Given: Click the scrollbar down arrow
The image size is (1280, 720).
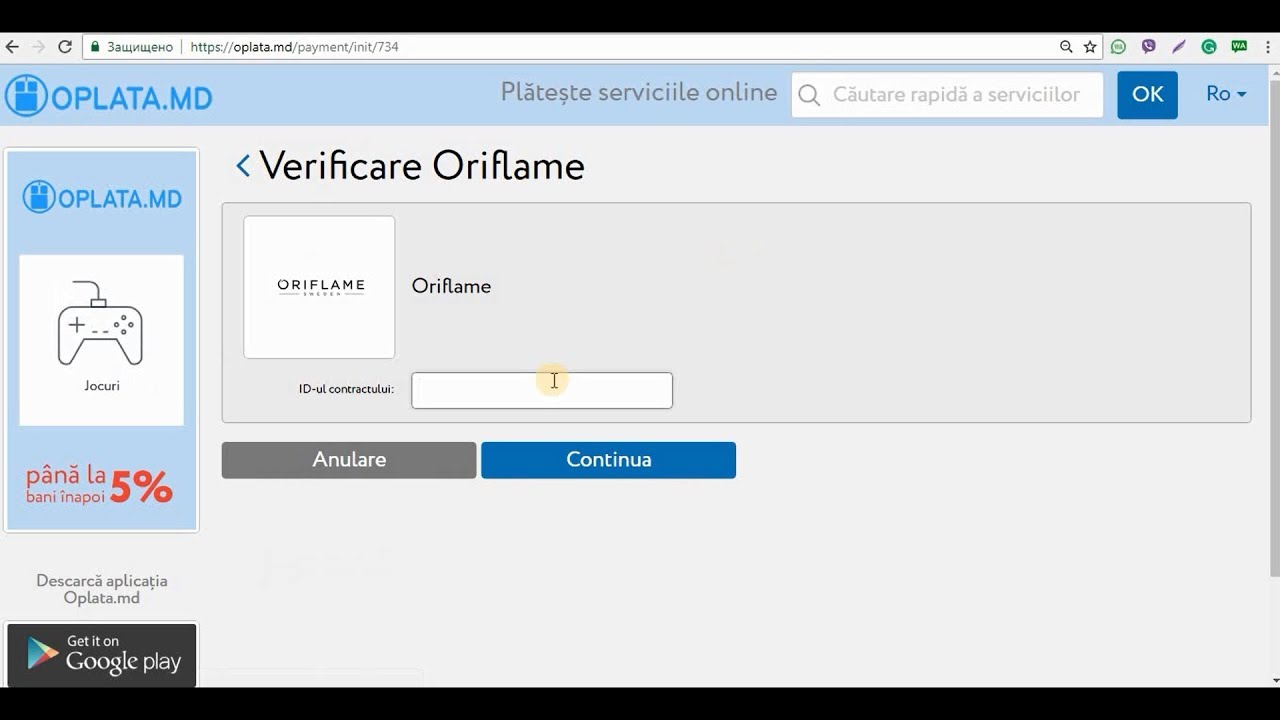Looking at the screenshot, I should [1274, 680].
